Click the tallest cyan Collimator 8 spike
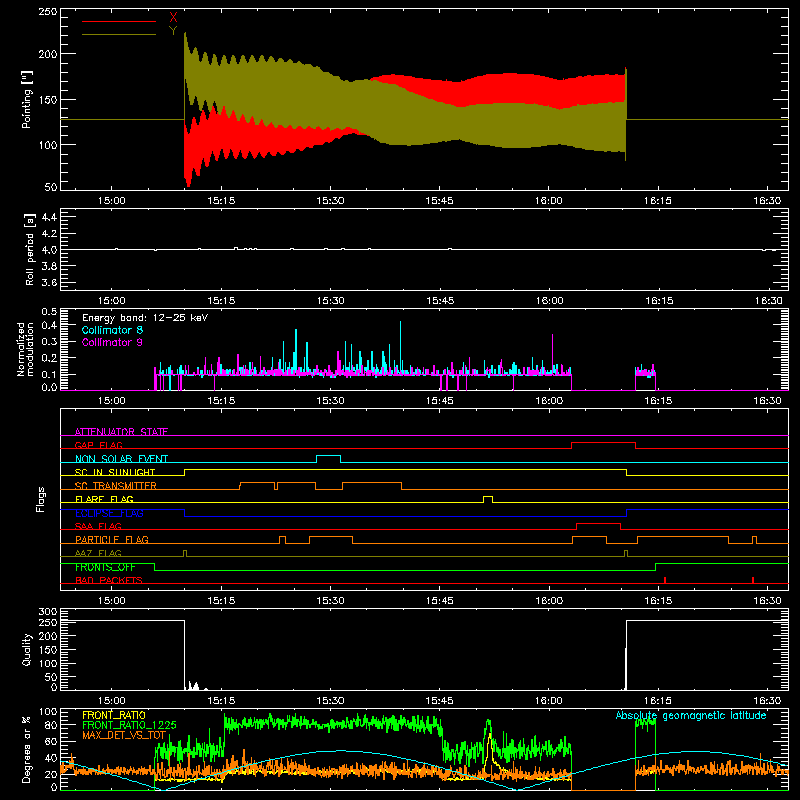Image resolution: width=800 pixels, height=800 pixels. tap(401, 347)
